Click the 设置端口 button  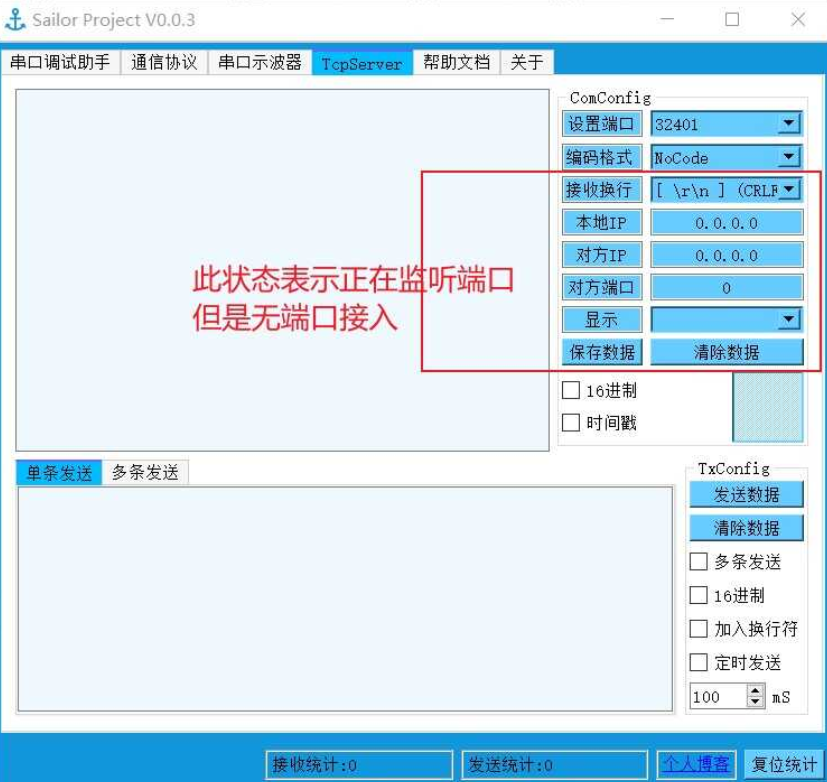[x=600, y=124]
